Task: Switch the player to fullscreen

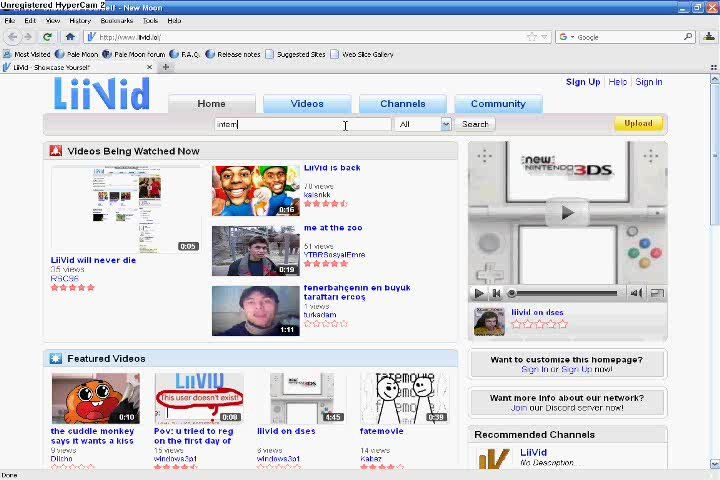Action: pos(657,293)
